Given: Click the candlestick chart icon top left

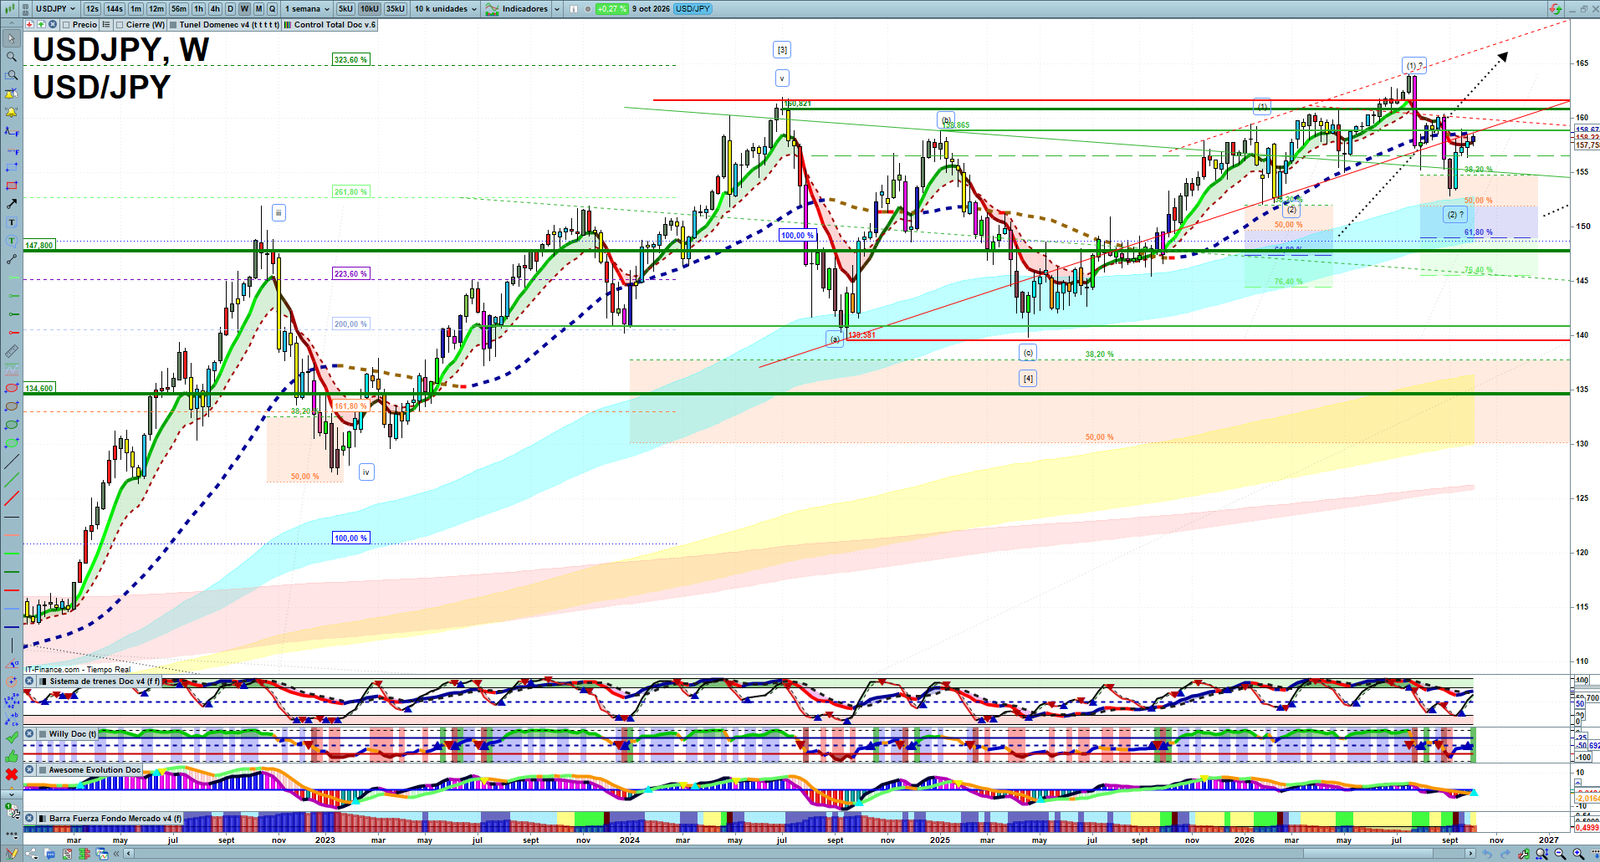Looking at the screenshot, I should [x=10, y=9].
